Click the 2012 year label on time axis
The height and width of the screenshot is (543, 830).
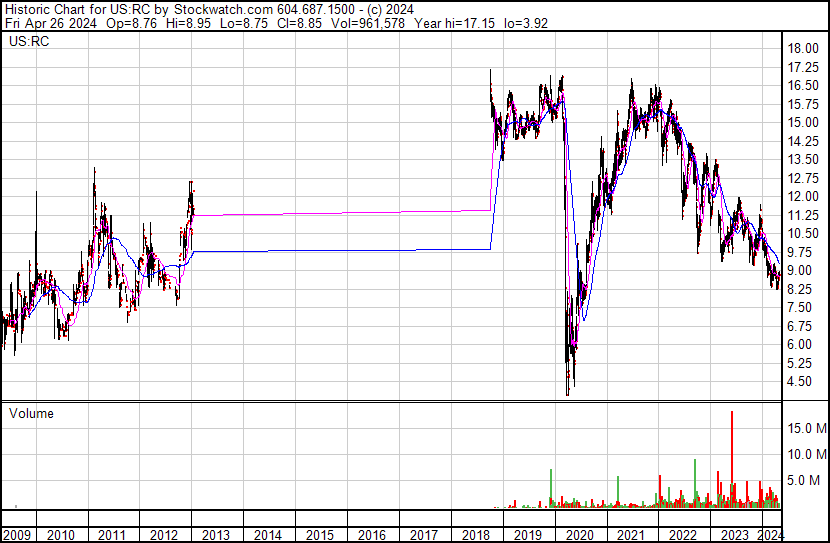164,535
